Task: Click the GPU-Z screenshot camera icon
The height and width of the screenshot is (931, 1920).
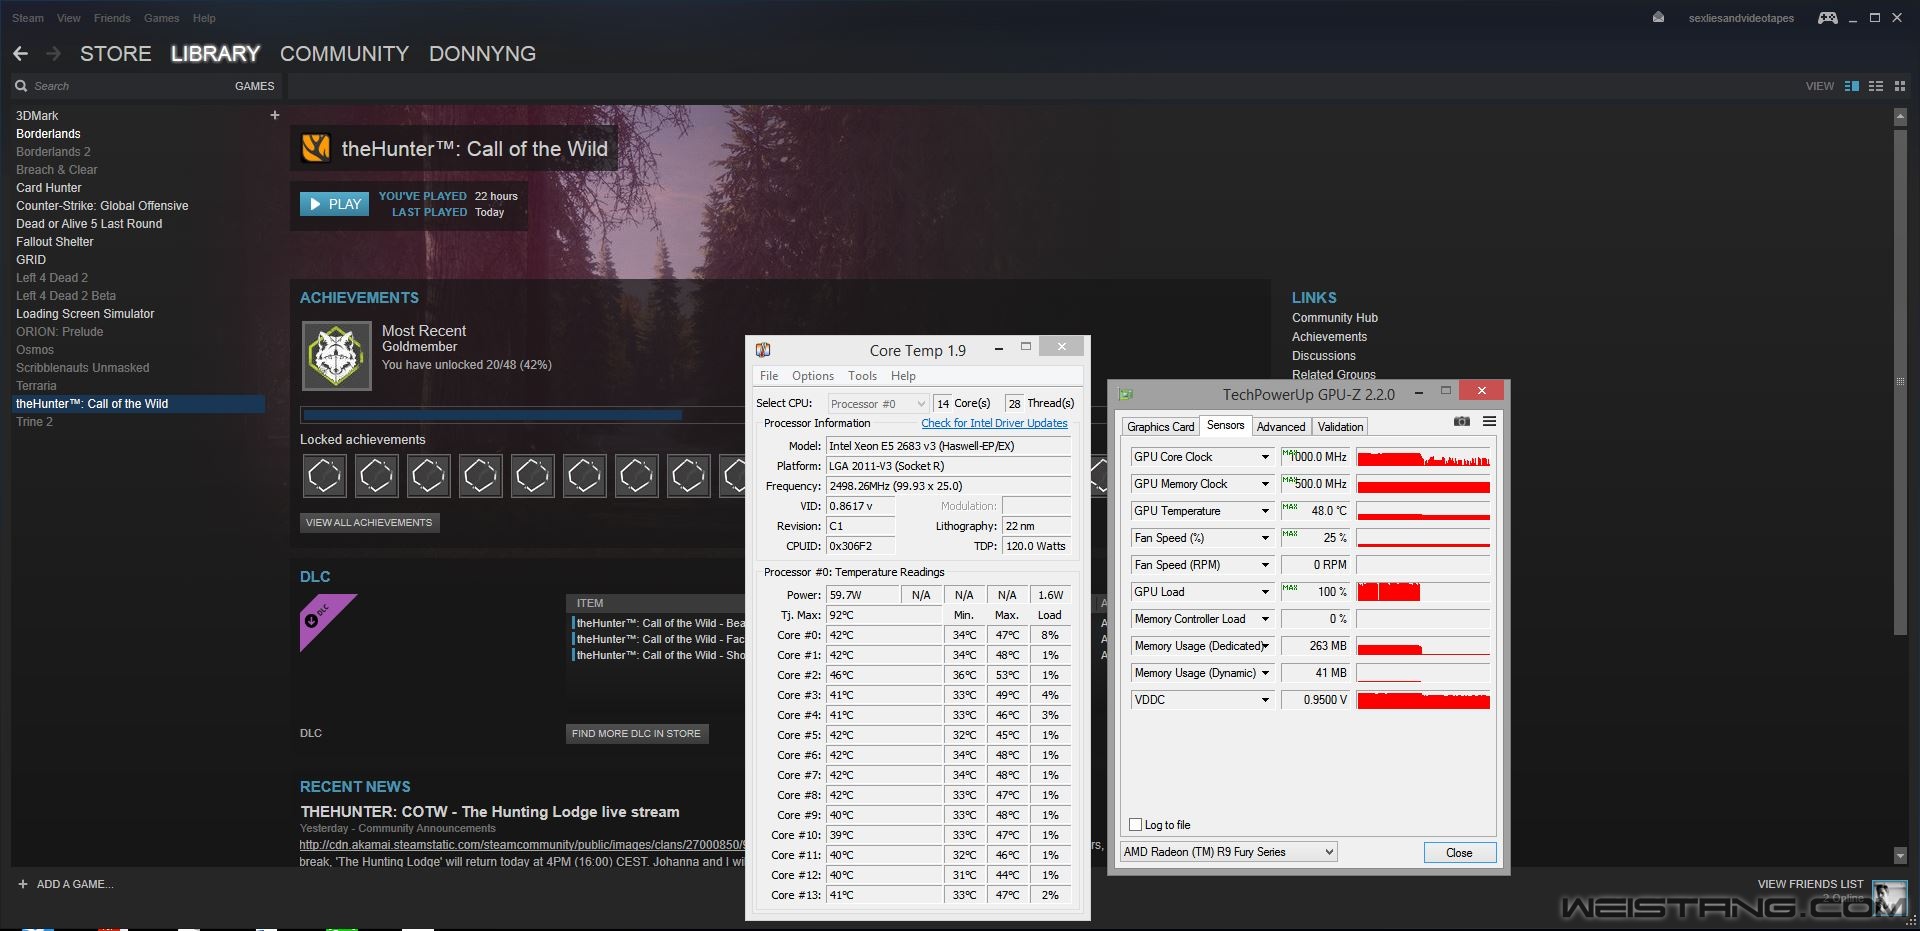Action: (x=1462, y=422)
